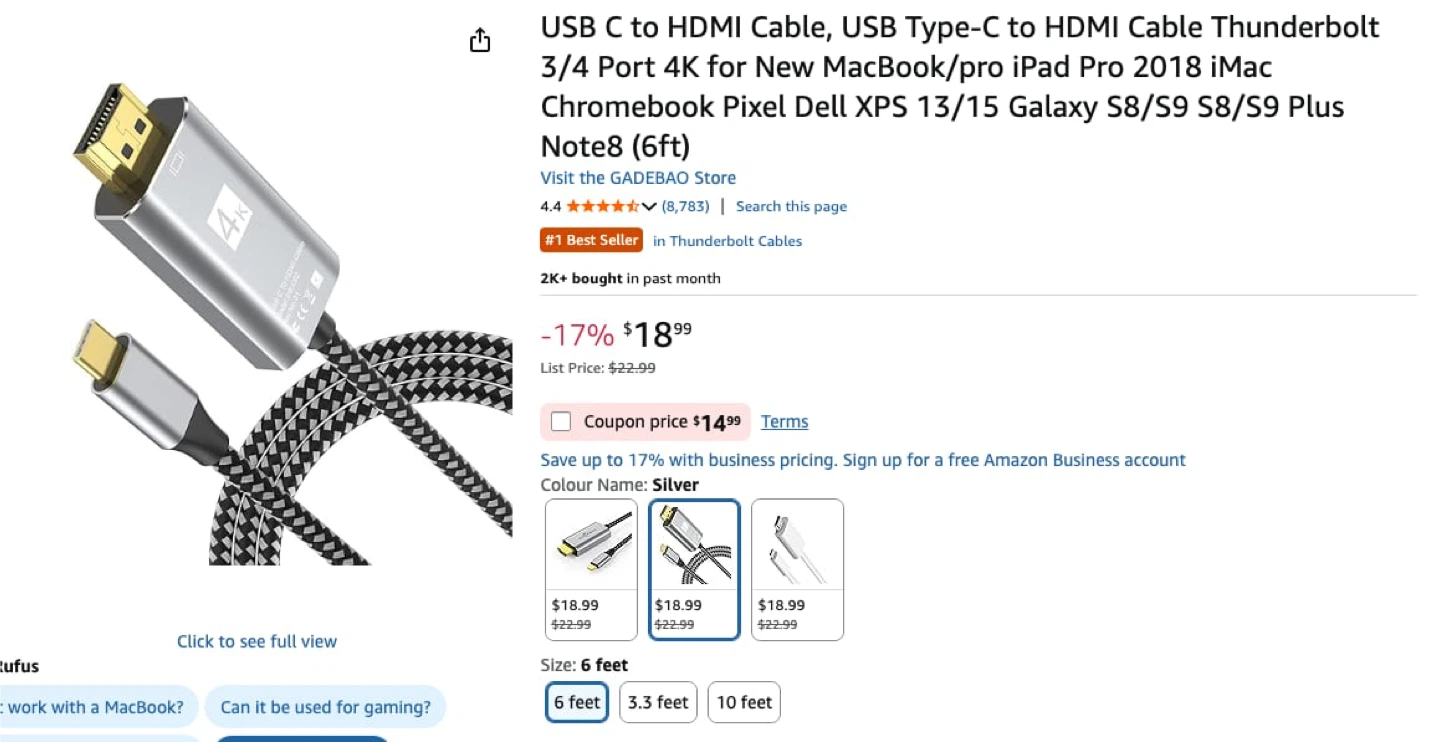Click Search this page link
This screenshot has width=1440, height=742.
tap(791, 207)
